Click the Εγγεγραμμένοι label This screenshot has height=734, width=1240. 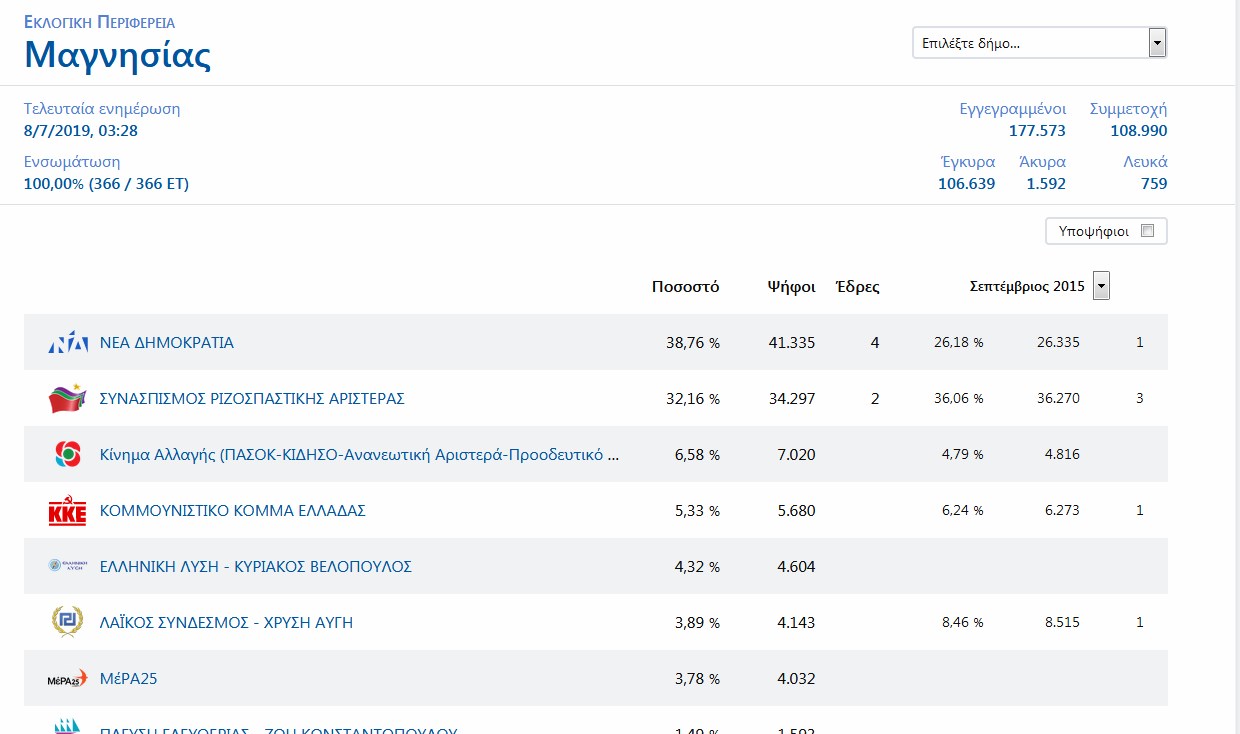click(x=1013, y=110)
